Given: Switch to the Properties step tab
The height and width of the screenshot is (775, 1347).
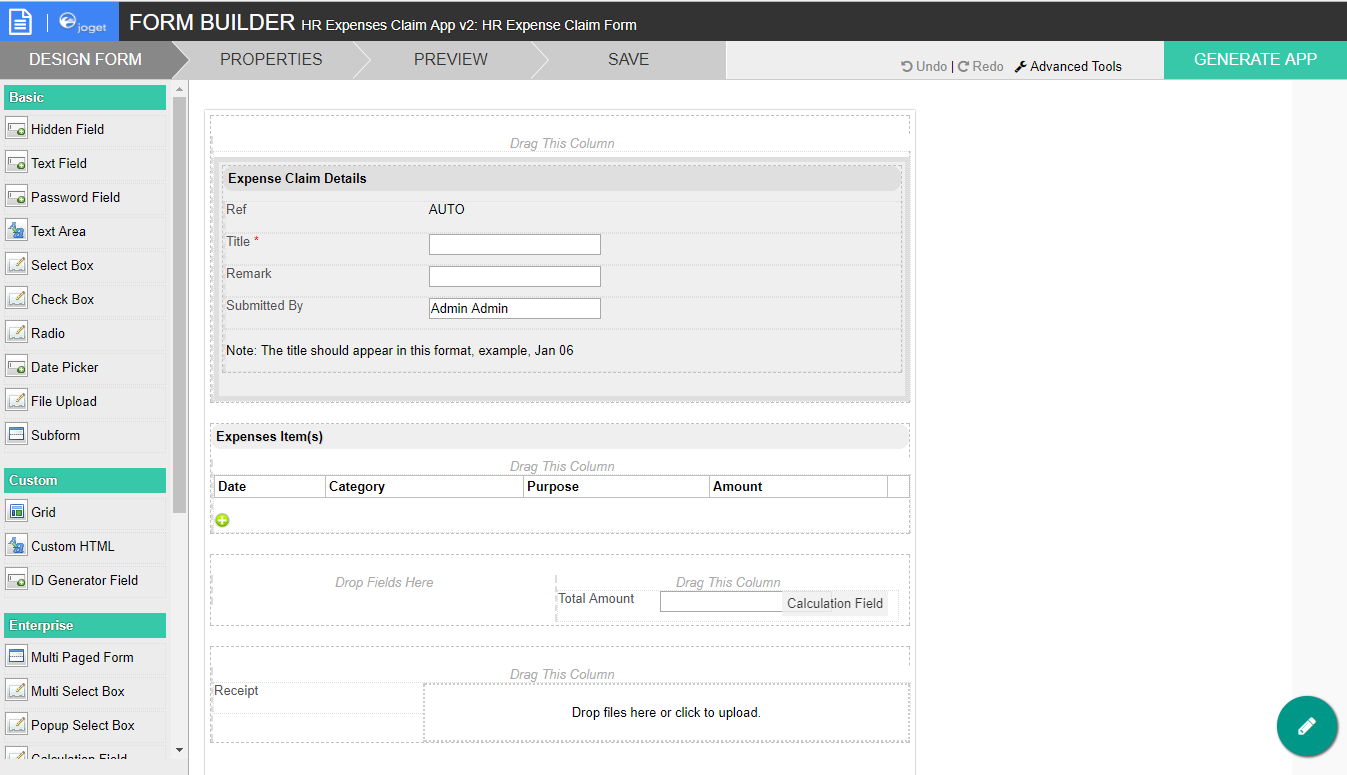Looking at the screenshot, I should (x=271, y=60).
